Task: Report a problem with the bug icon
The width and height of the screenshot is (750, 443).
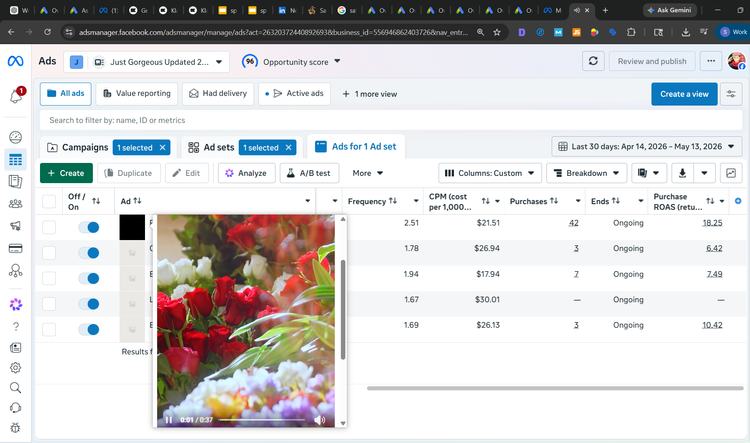Action: 15,428
